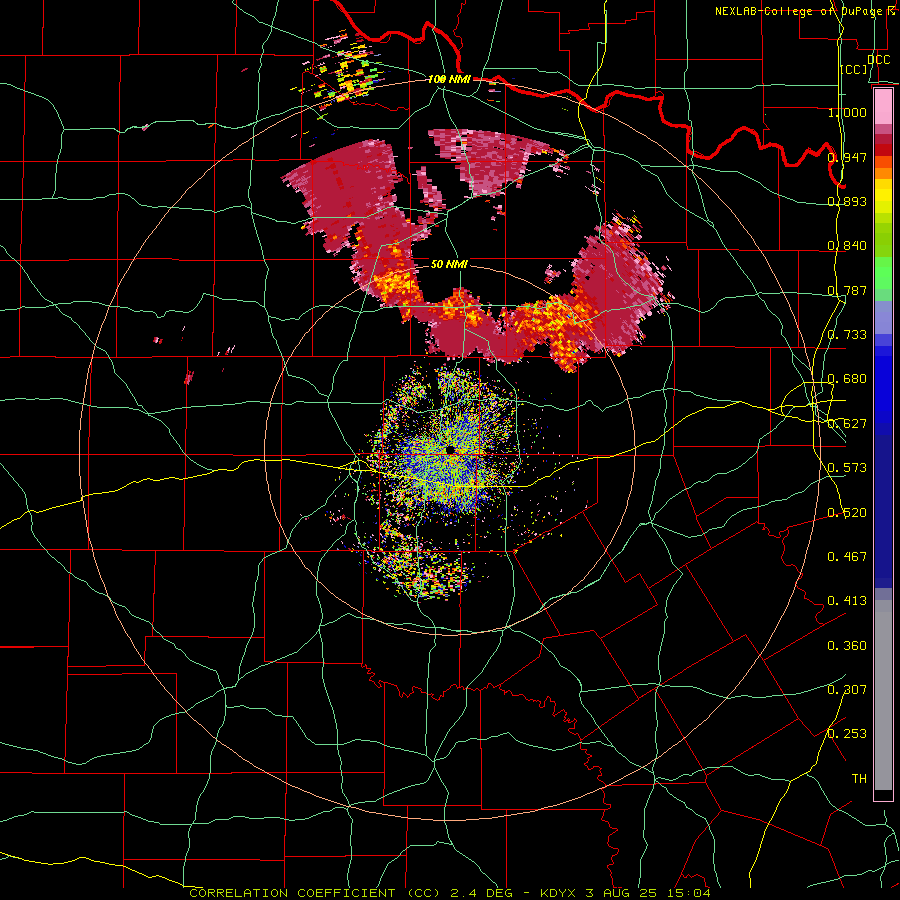Click the 0.413 scale value
This screenshot has width=900, height=900.
click(847, 600)
